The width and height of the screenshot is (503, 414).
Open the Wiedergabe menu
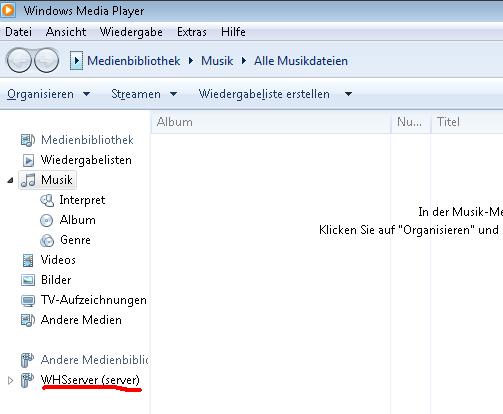(131, 32)
